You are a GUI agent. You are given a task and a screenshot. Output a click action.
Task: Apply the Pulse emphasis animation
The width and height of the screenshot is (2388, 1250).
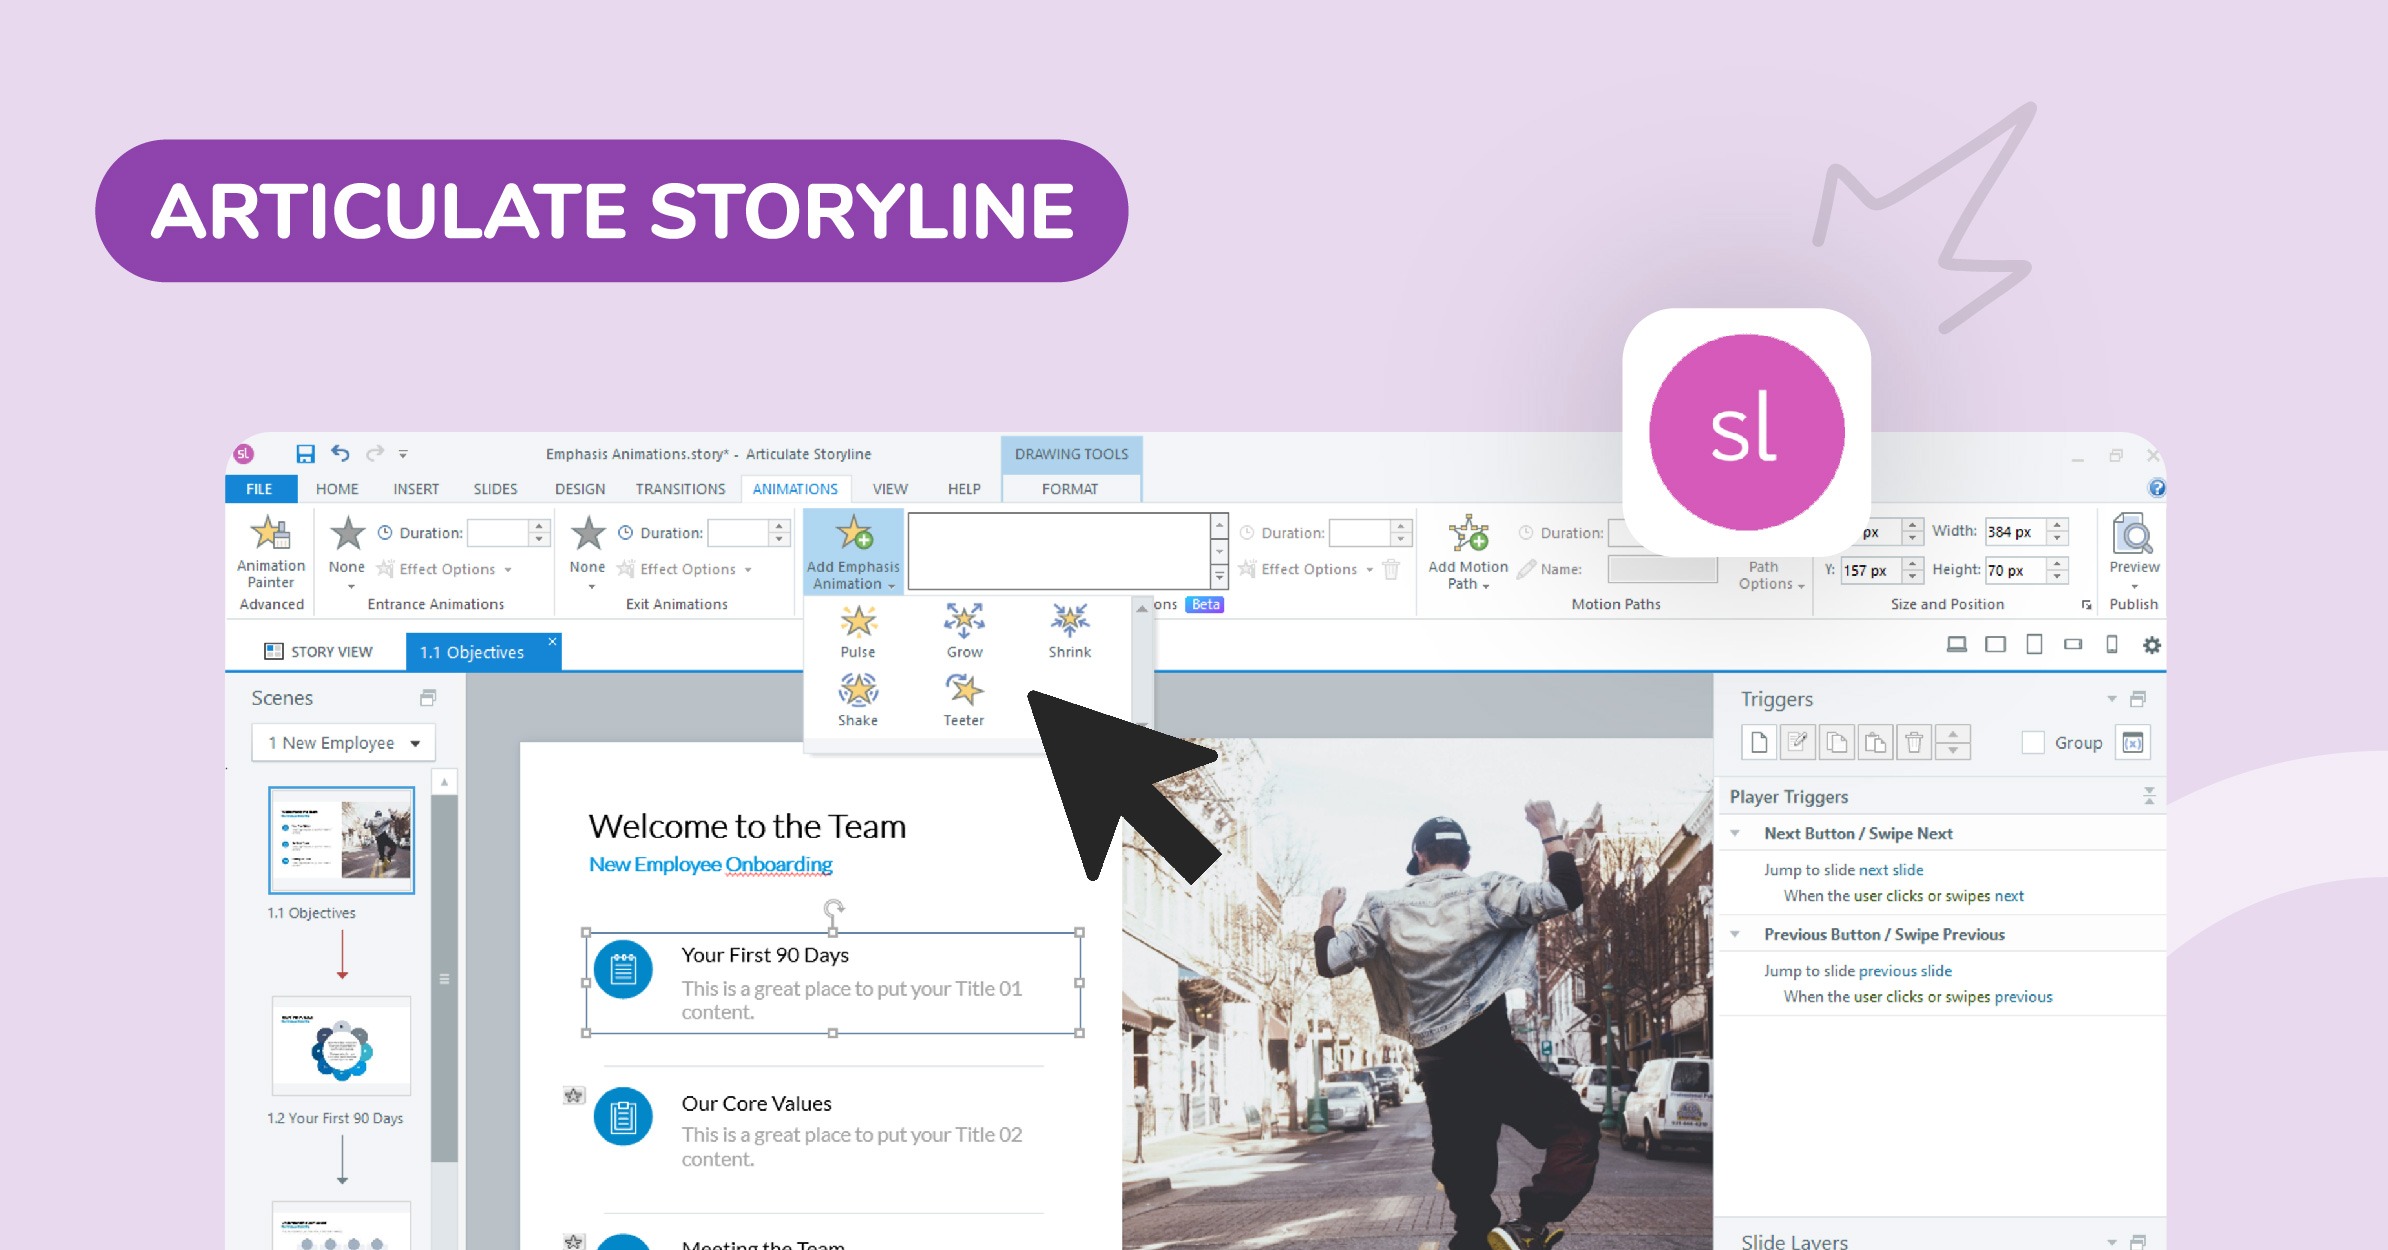coord(858,631)
